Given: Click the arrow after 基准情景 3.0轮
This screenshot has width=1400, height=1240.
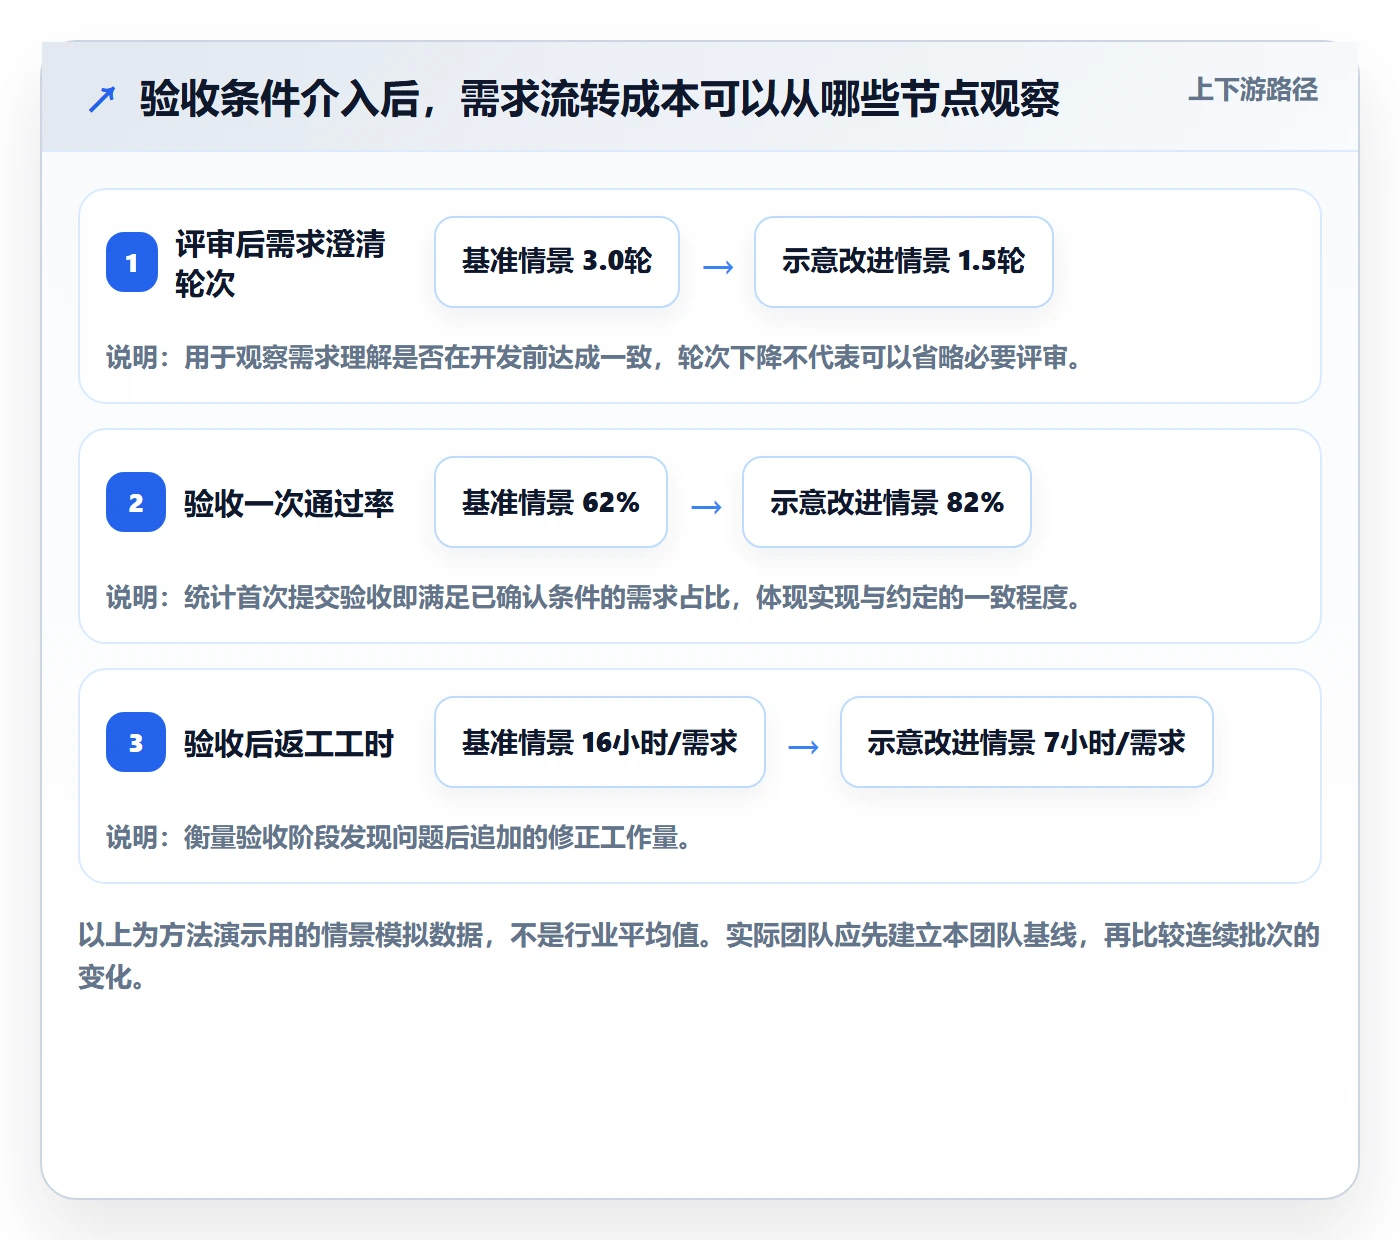Looking at the screenshot, I should tap(718, 267).
